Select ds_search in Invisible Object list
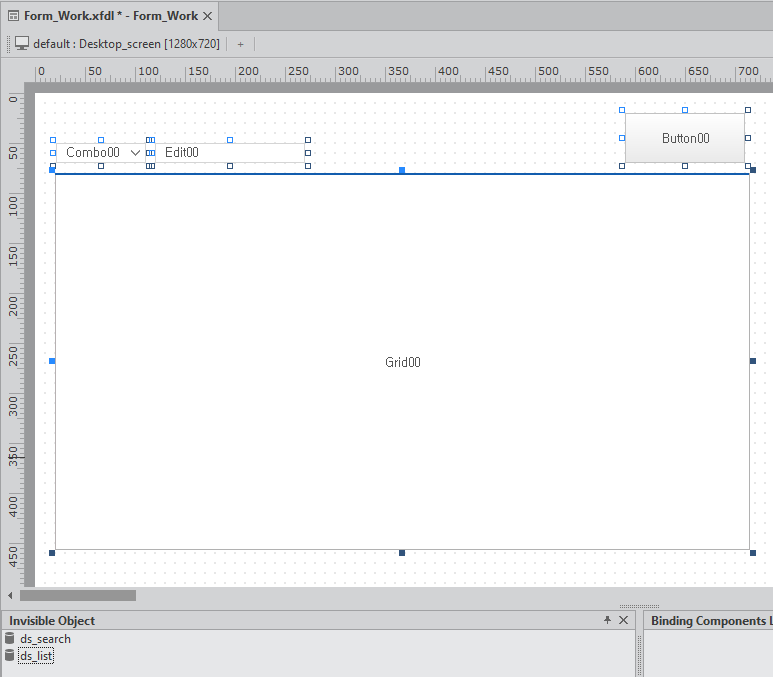 click(x=45, y=639)
